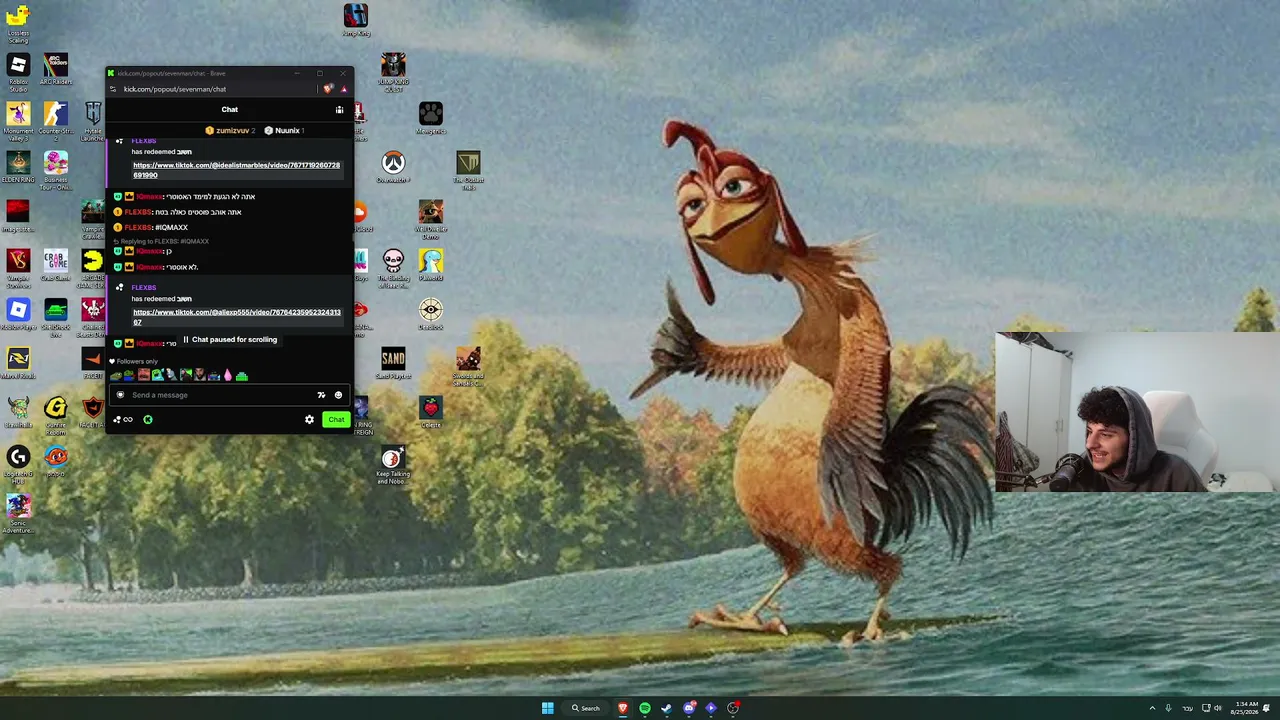Viewport: 1280px width, 720px height.
Task: Open the Overwatch desktop icon
Action: tap(393, 167)
